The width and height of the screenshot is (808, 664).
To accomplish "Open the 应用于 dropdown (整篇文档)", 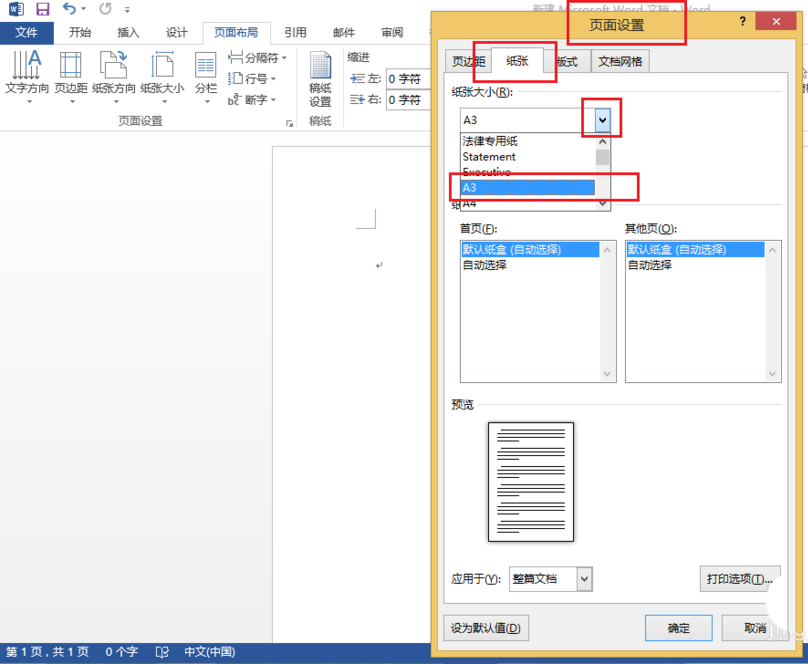I will pos(550,579).
